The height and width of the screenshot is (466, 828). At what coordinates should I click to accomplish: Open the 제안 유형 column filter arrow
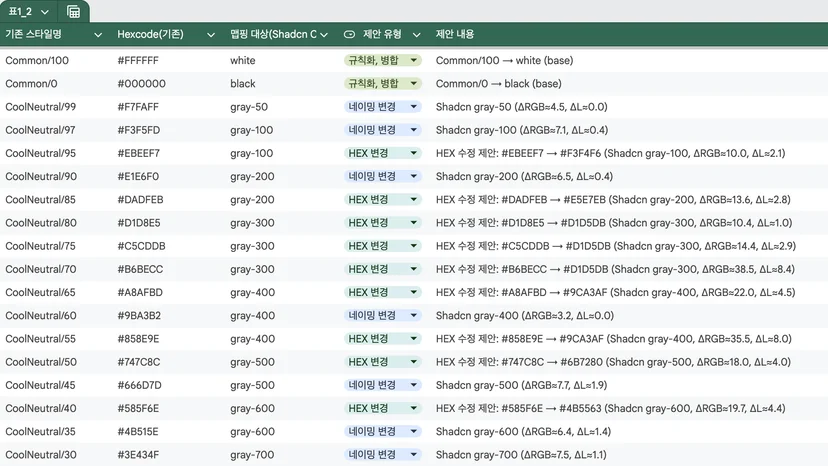coord(417,35)
